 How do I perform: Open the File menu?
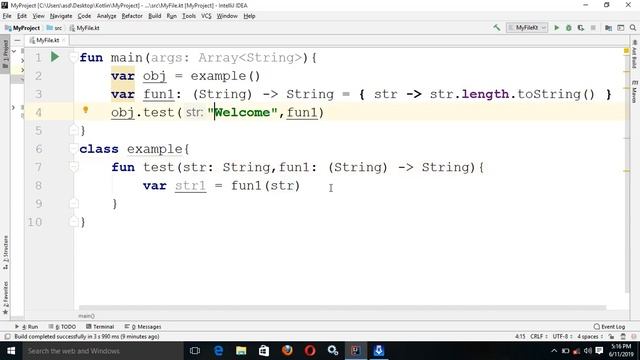pos(7,16)
